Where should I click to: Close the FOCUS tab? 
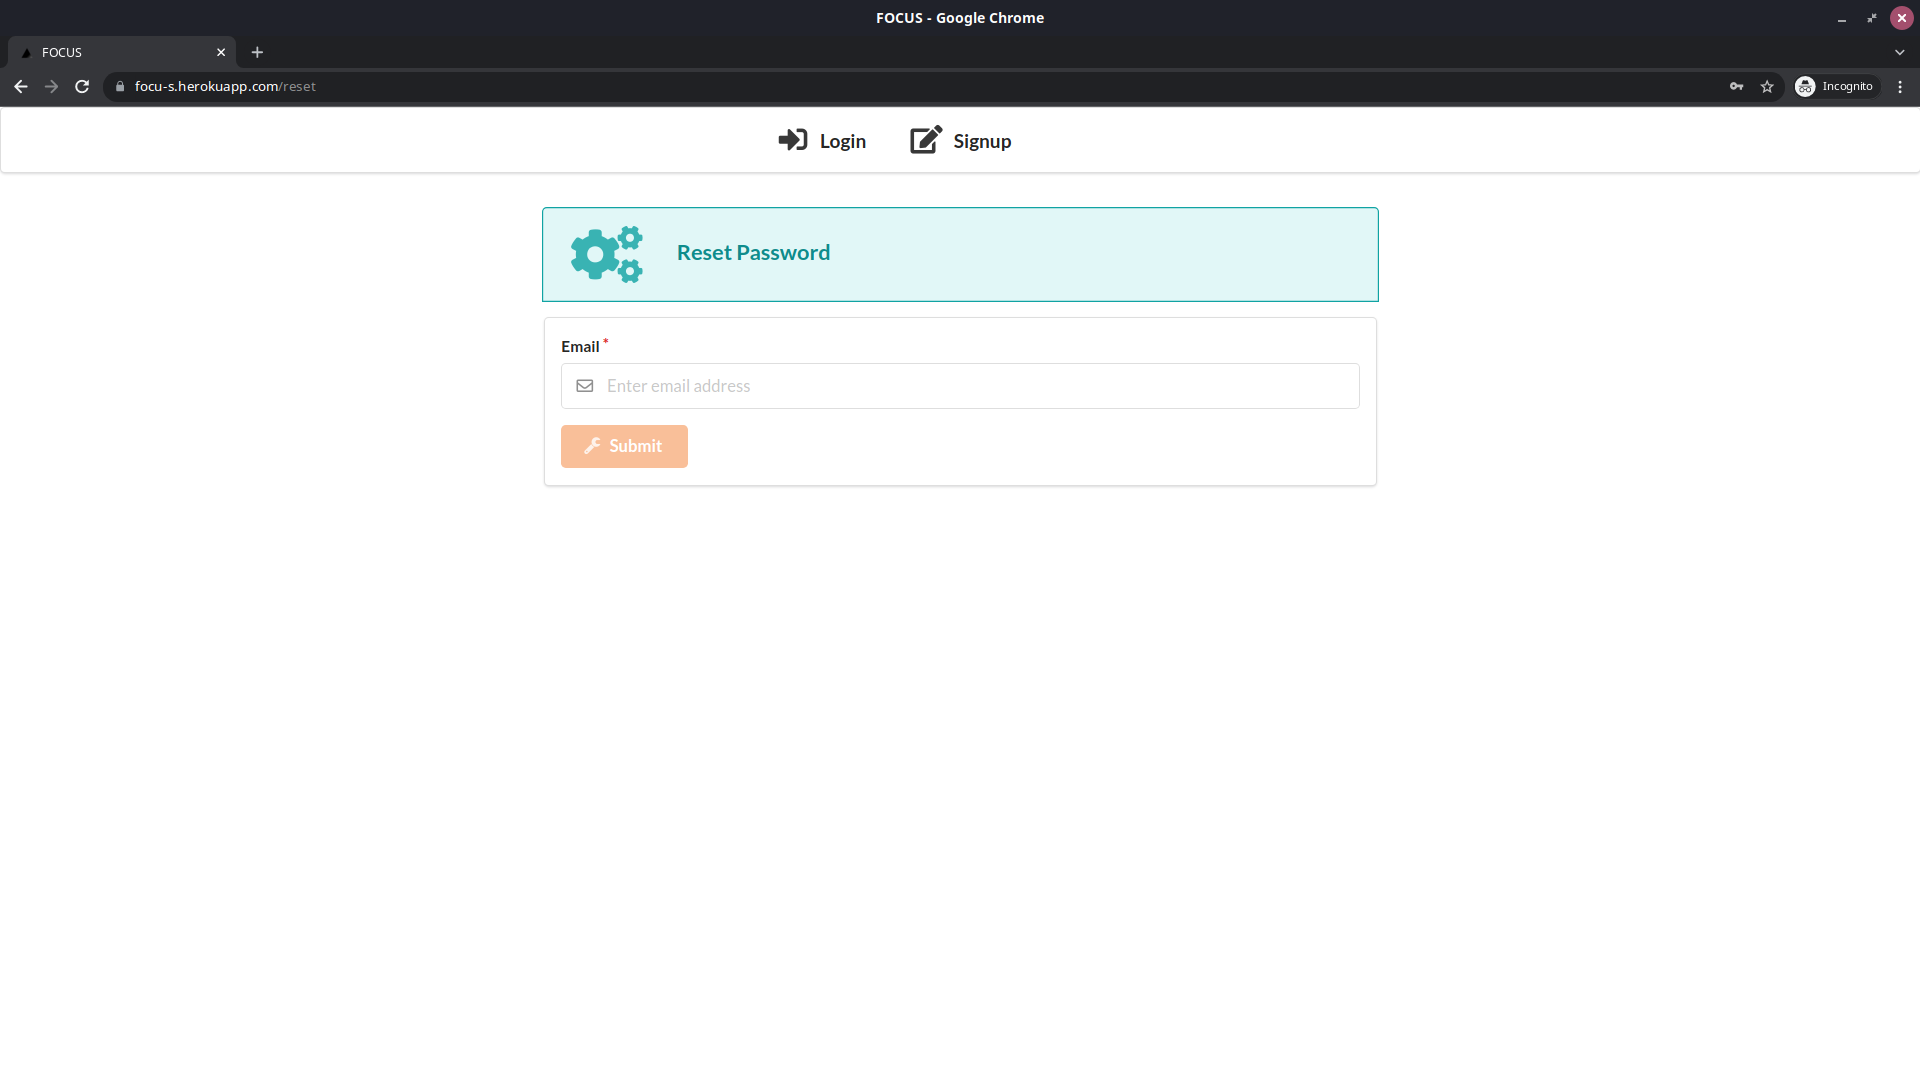(x=221, y=52)
